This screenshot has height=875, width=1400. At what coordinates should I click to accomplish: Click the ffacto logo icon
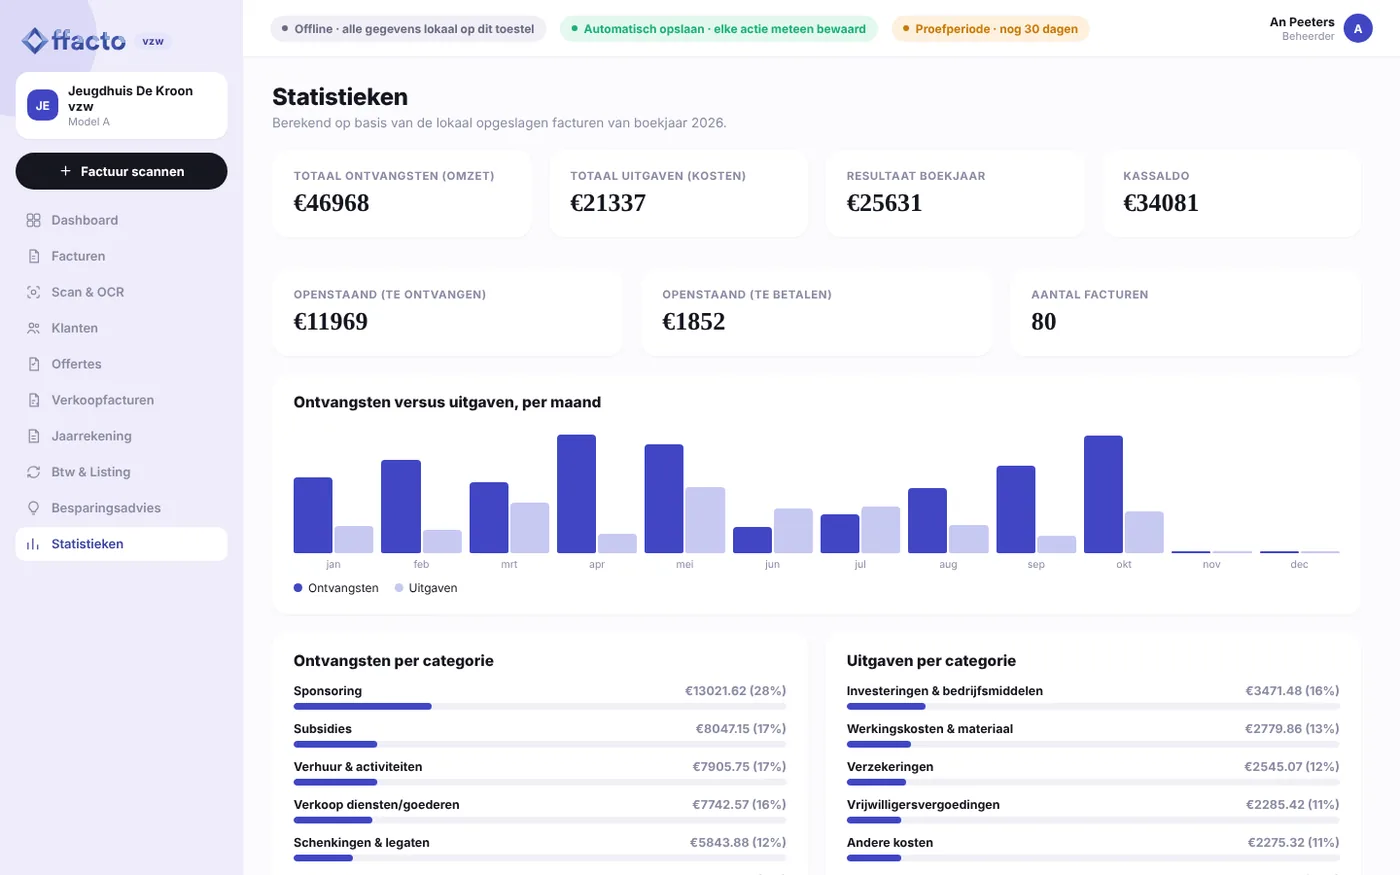[x=35, y=41]
